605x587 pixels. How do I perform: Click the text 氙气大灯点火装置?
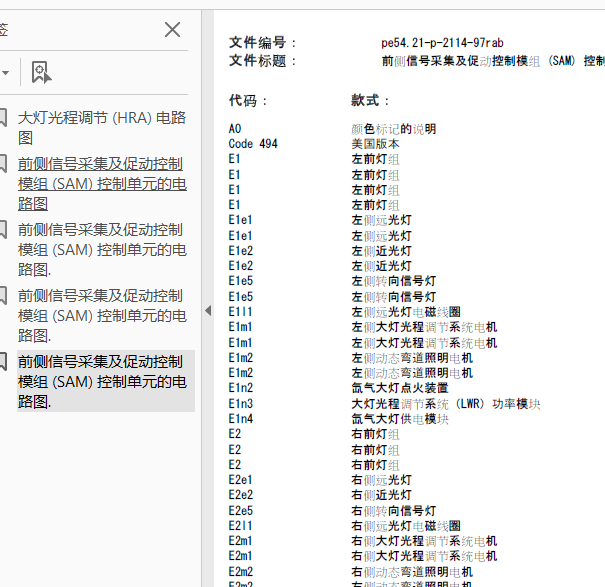click(400, 388)
